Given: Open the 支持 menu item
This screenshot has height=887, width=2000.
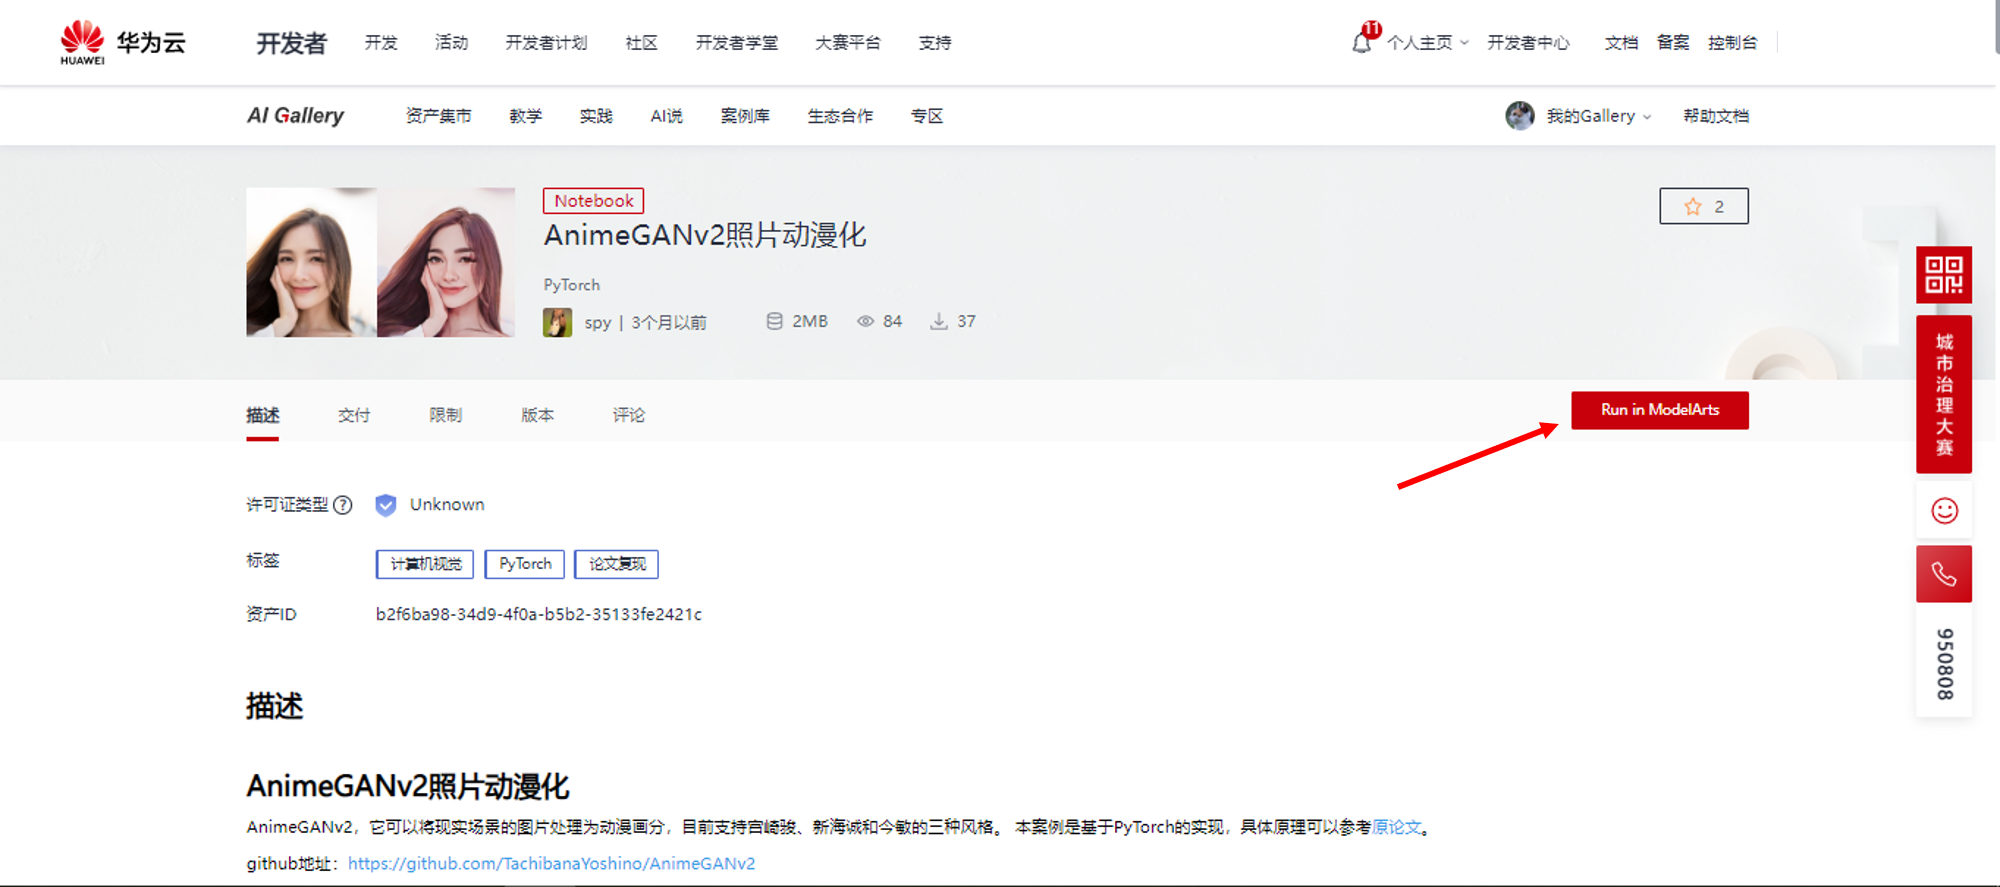Looking at the screenshot, I should (x=935, y=43).
